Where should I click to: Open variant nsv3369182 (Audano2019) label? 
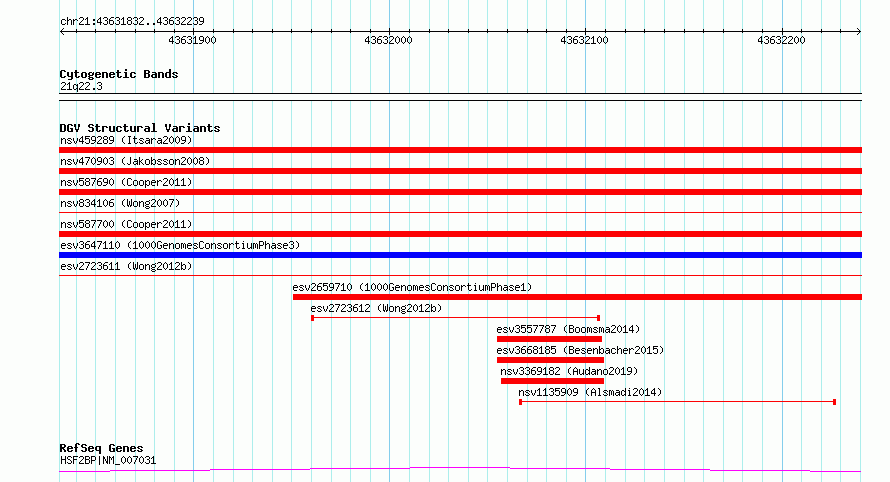(x=569, y=371)
